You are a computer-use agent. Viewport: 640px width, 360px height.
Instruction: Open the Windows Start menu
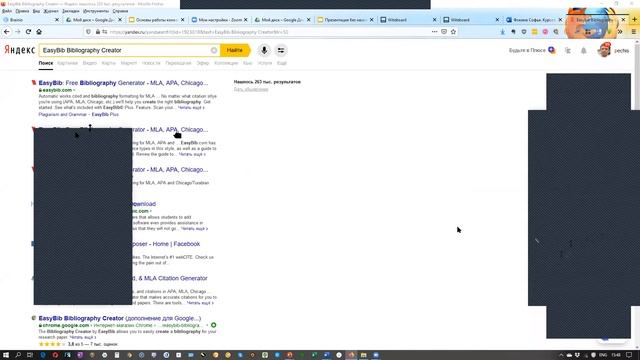tap(6, 355)
